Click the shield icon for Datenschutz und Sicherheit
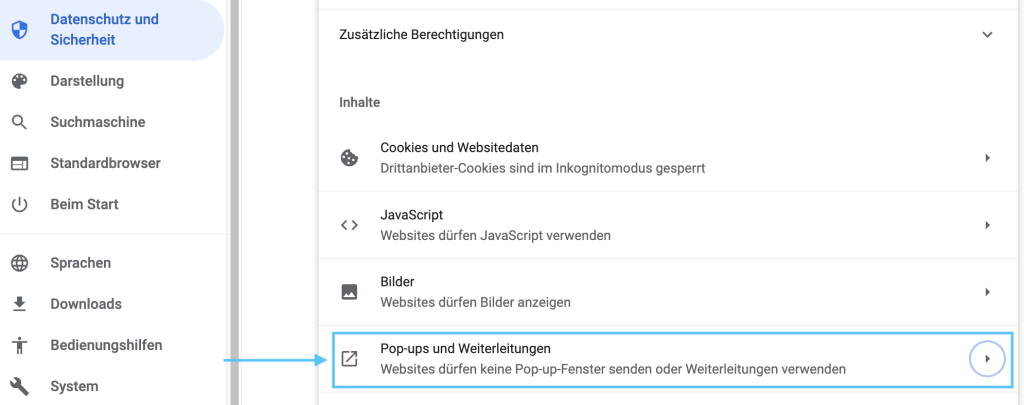 [19, 30]
